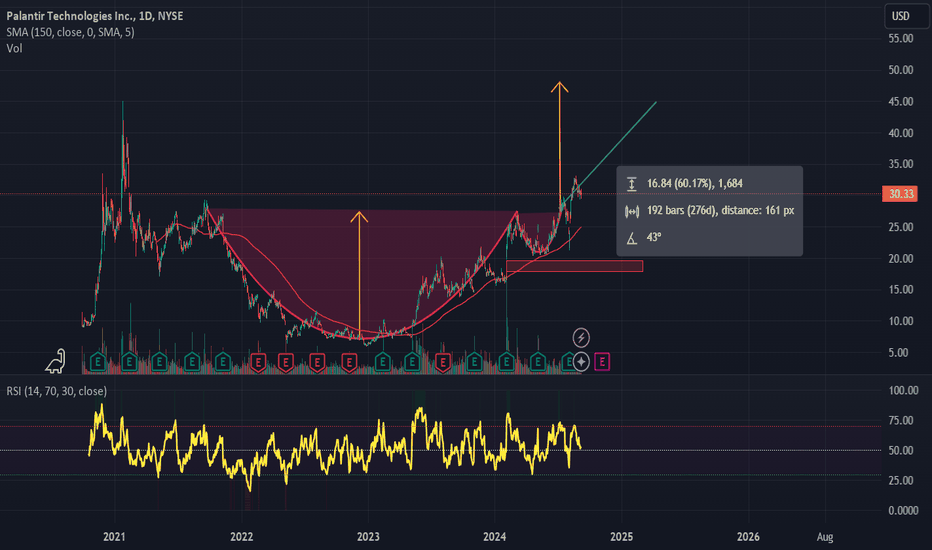The width and height of the screenshot is (932, 550).
Task: Click the green earnings marker just right of 2023
Action: pyautogui.click(x=382, y=362)
